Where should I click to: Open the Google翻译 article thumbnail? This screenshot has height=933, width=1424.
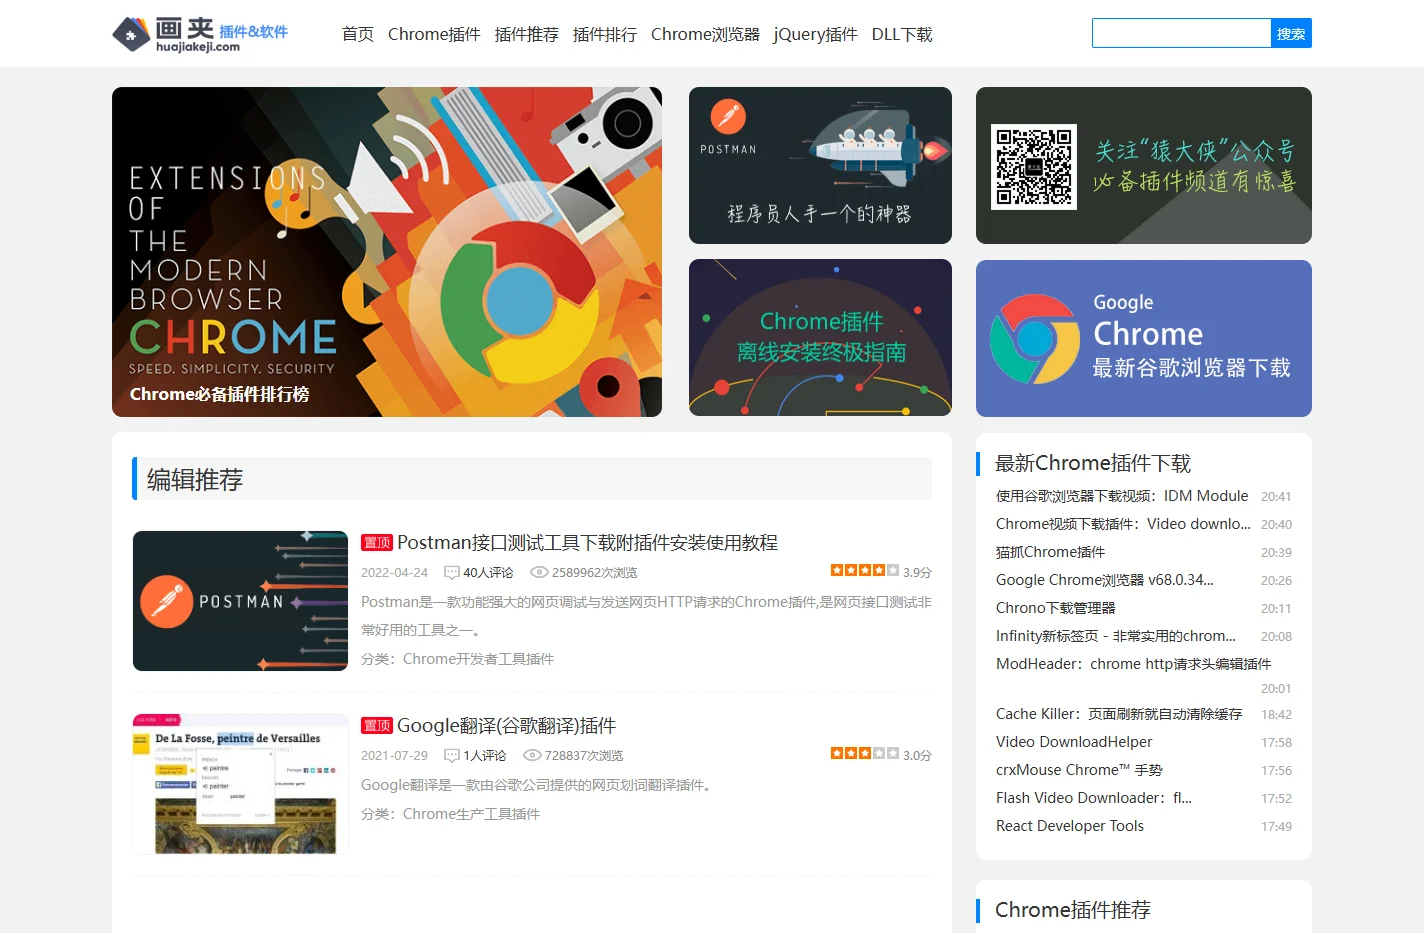(x=240, y=784)
